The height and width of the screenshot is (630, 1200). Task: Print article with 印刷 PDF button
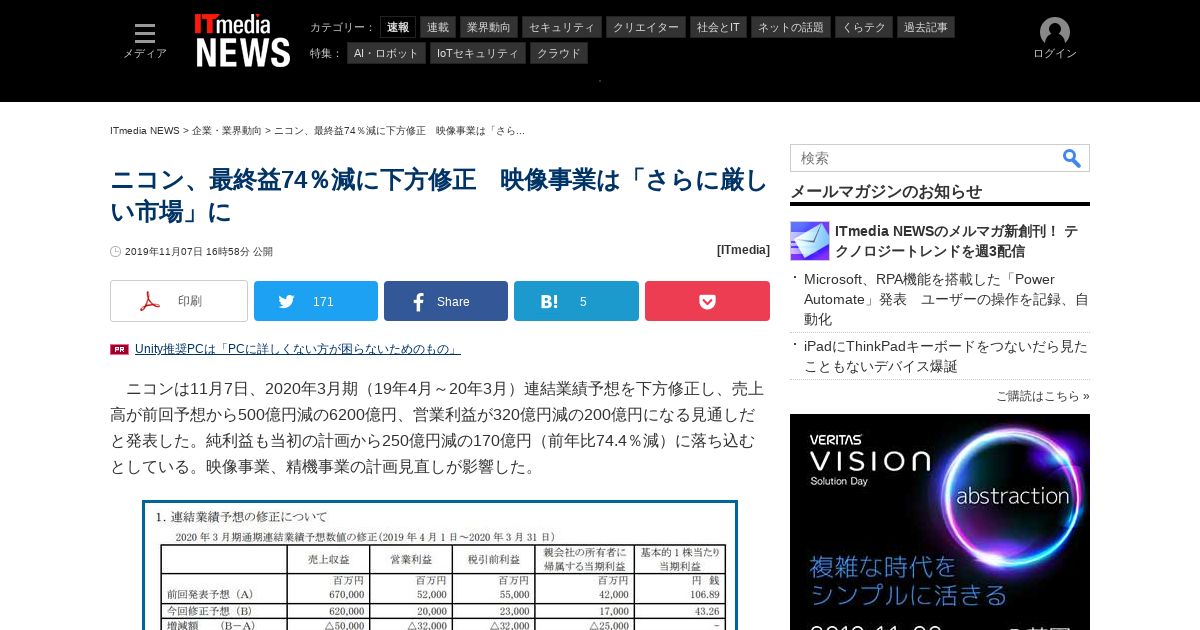[x=179, y=301]
